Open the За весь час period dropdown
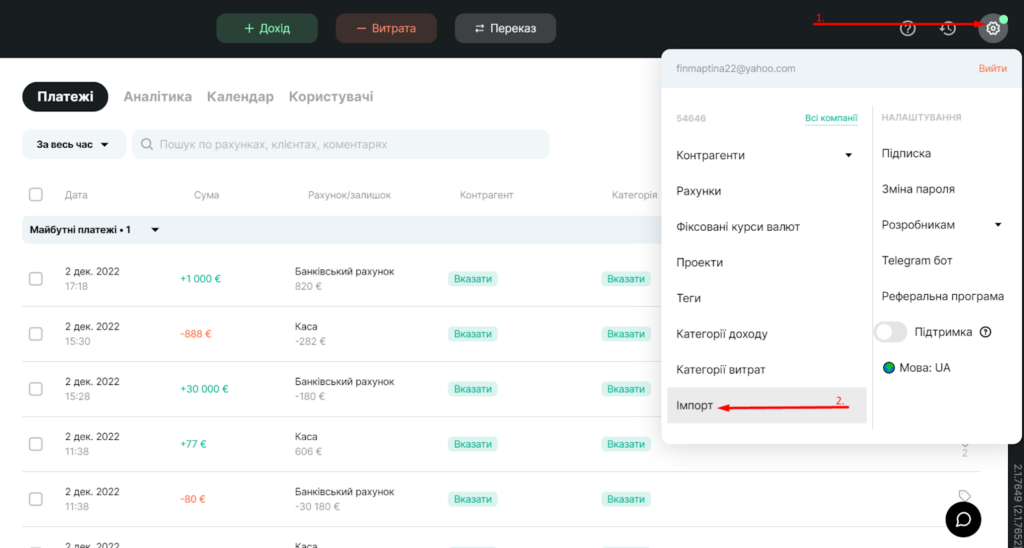Screen dimensions: 1024x548 click(74, 144)
